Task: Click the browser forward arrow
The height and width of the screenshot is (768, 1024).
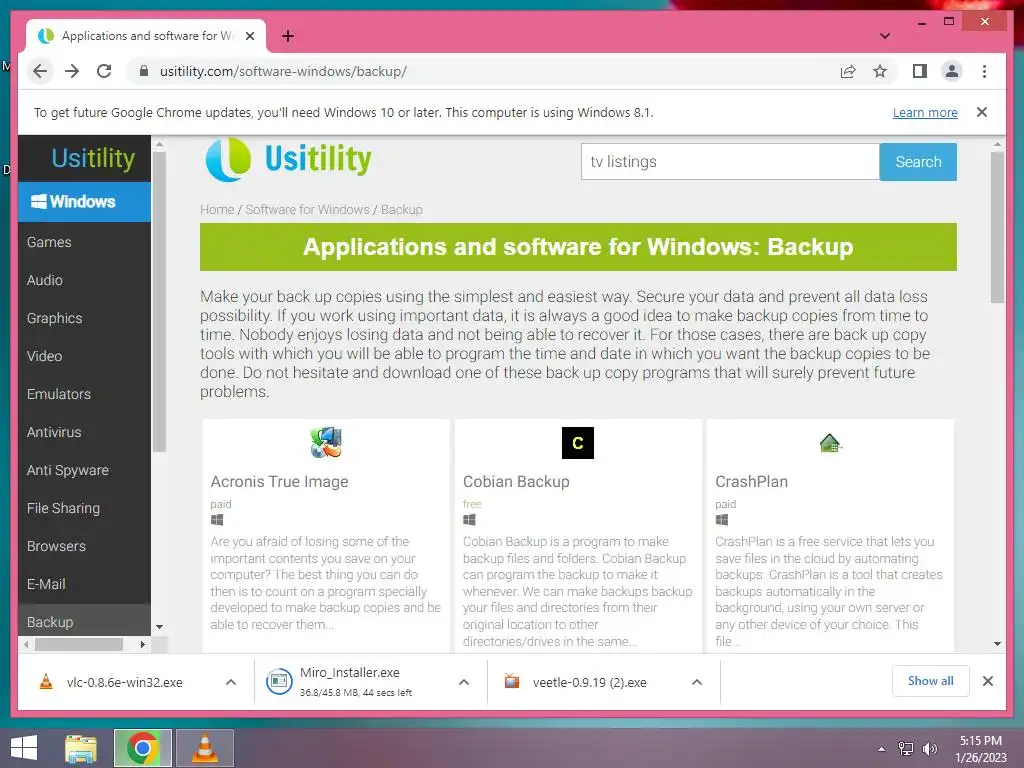Action: (72, 71)
